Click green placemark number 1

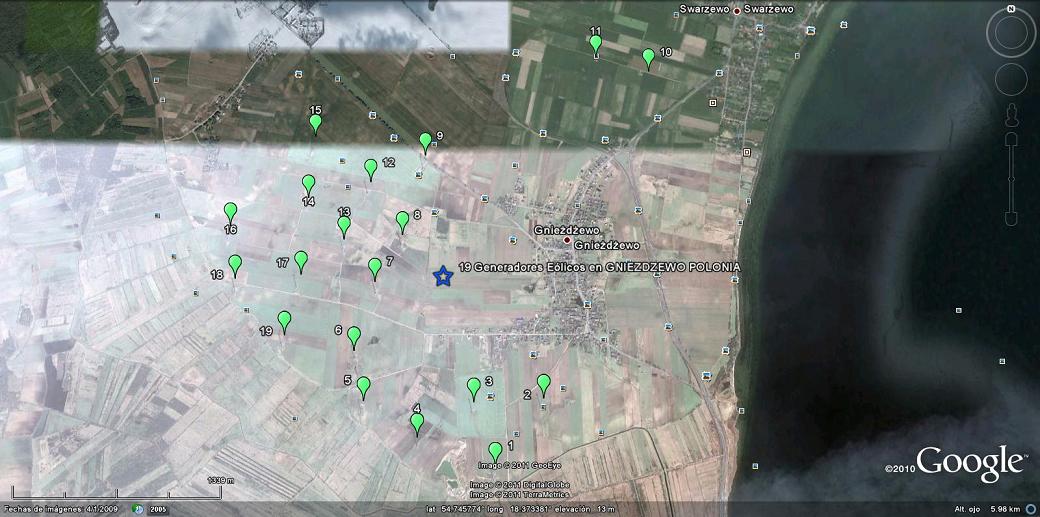click(x=495, y=452)
